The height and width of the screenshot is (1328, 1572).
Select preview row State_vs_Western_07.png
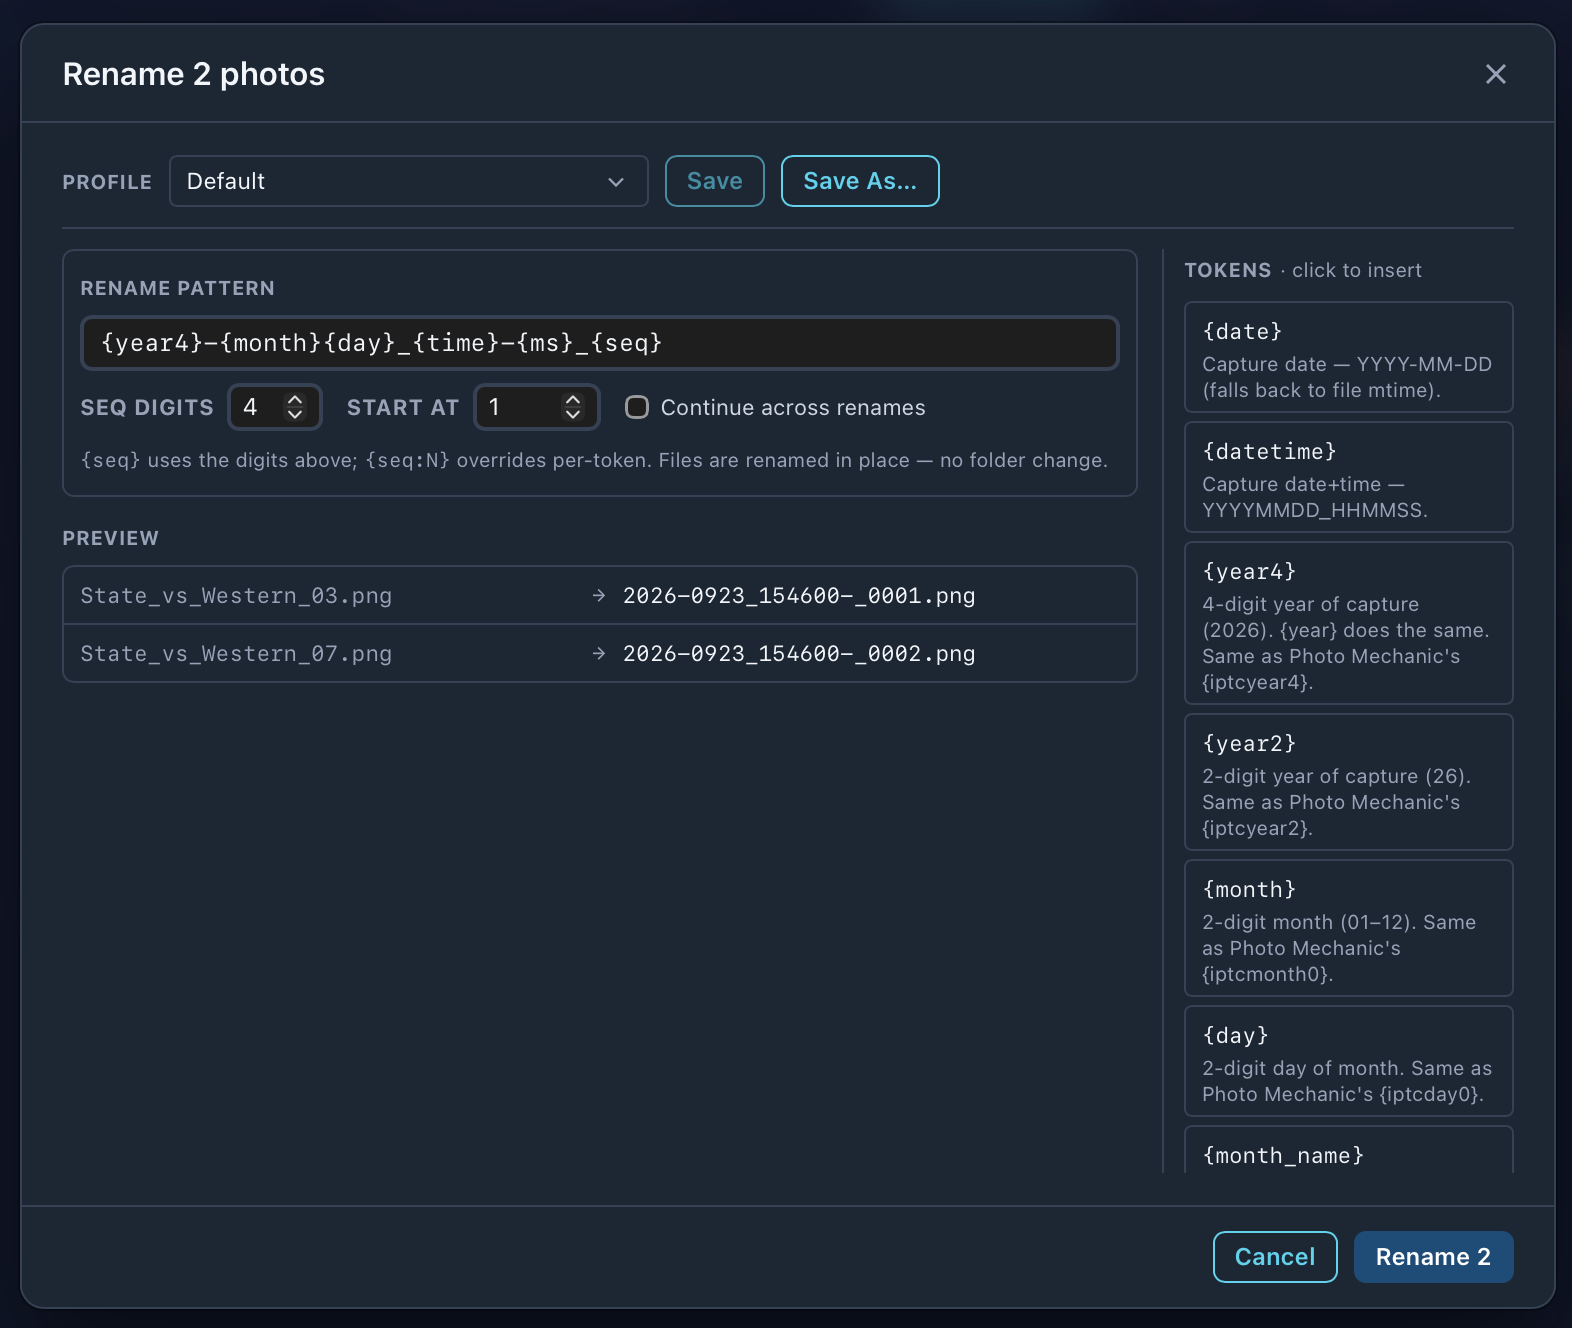point(600,654)
